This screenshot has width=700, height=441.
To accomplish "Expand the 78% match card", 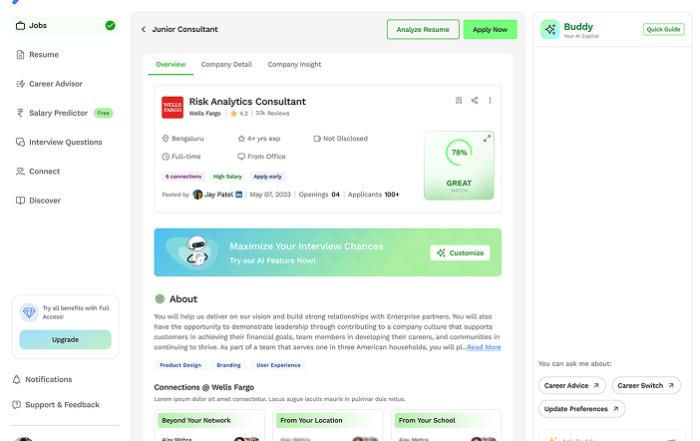I will (487, 138).
